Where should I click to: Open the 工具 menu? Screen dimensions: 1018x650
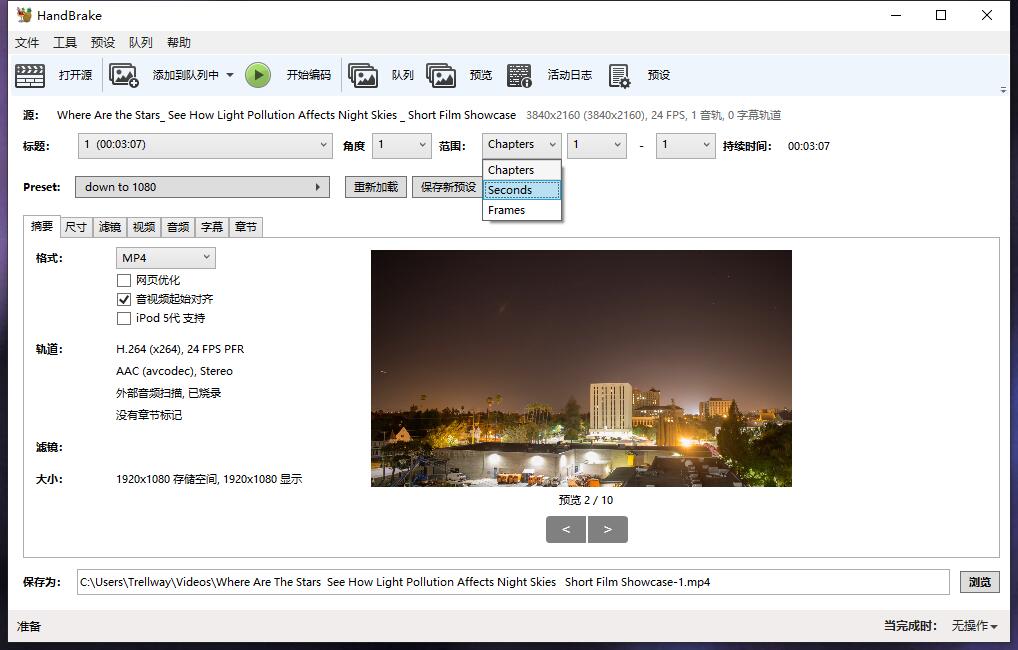pyautogui.click(x=65, y=43)
